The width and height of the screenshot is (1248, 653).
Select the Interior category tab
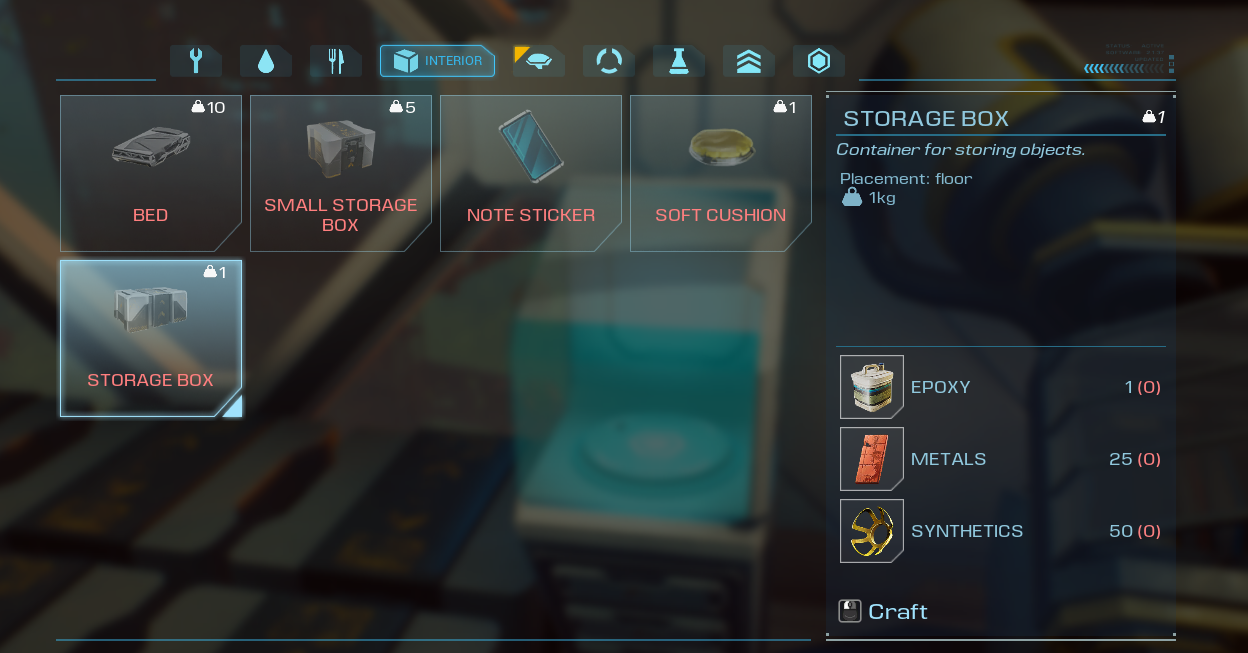(437, 61)
